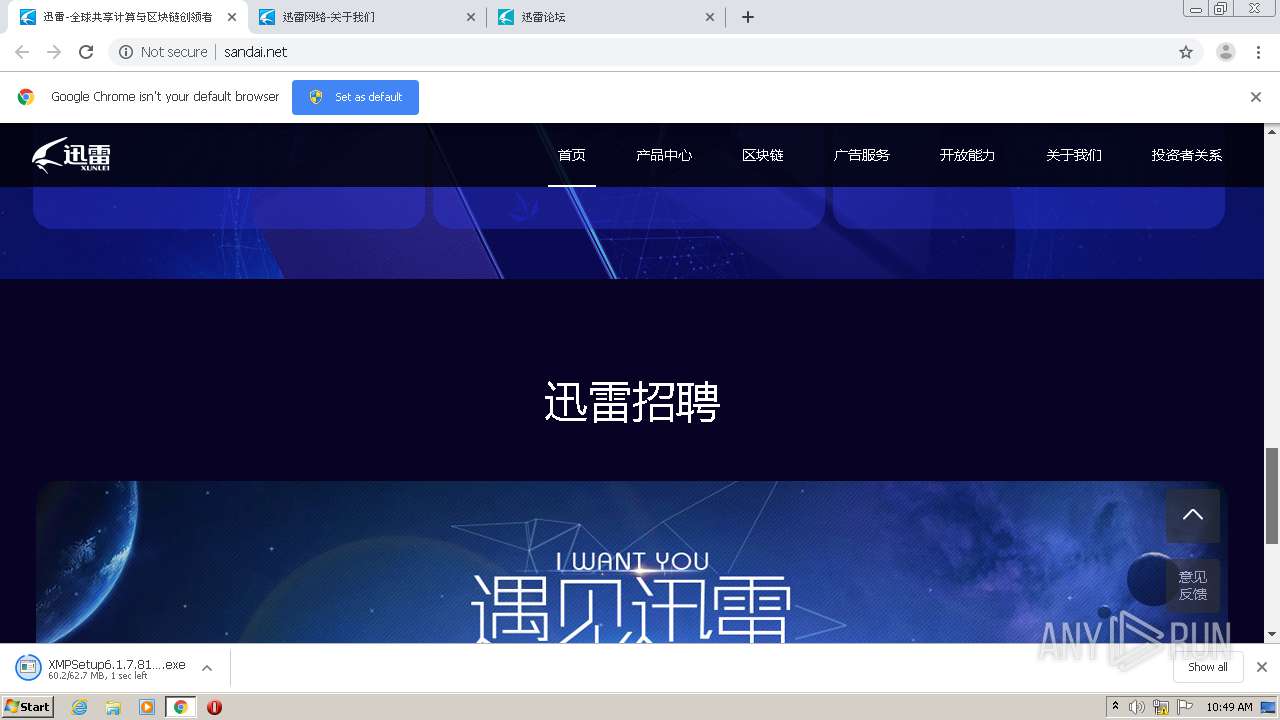
Task: Click the volume tray icon
Action: coord(1137,707)
